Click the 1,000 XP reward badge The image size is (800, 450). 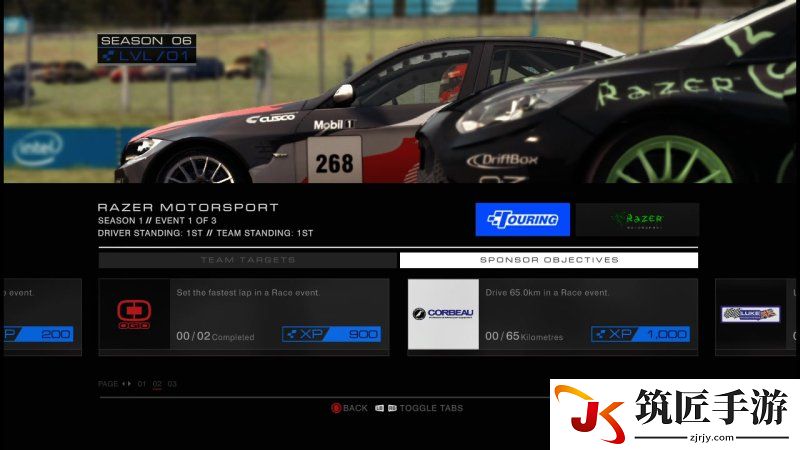(640, 334)
